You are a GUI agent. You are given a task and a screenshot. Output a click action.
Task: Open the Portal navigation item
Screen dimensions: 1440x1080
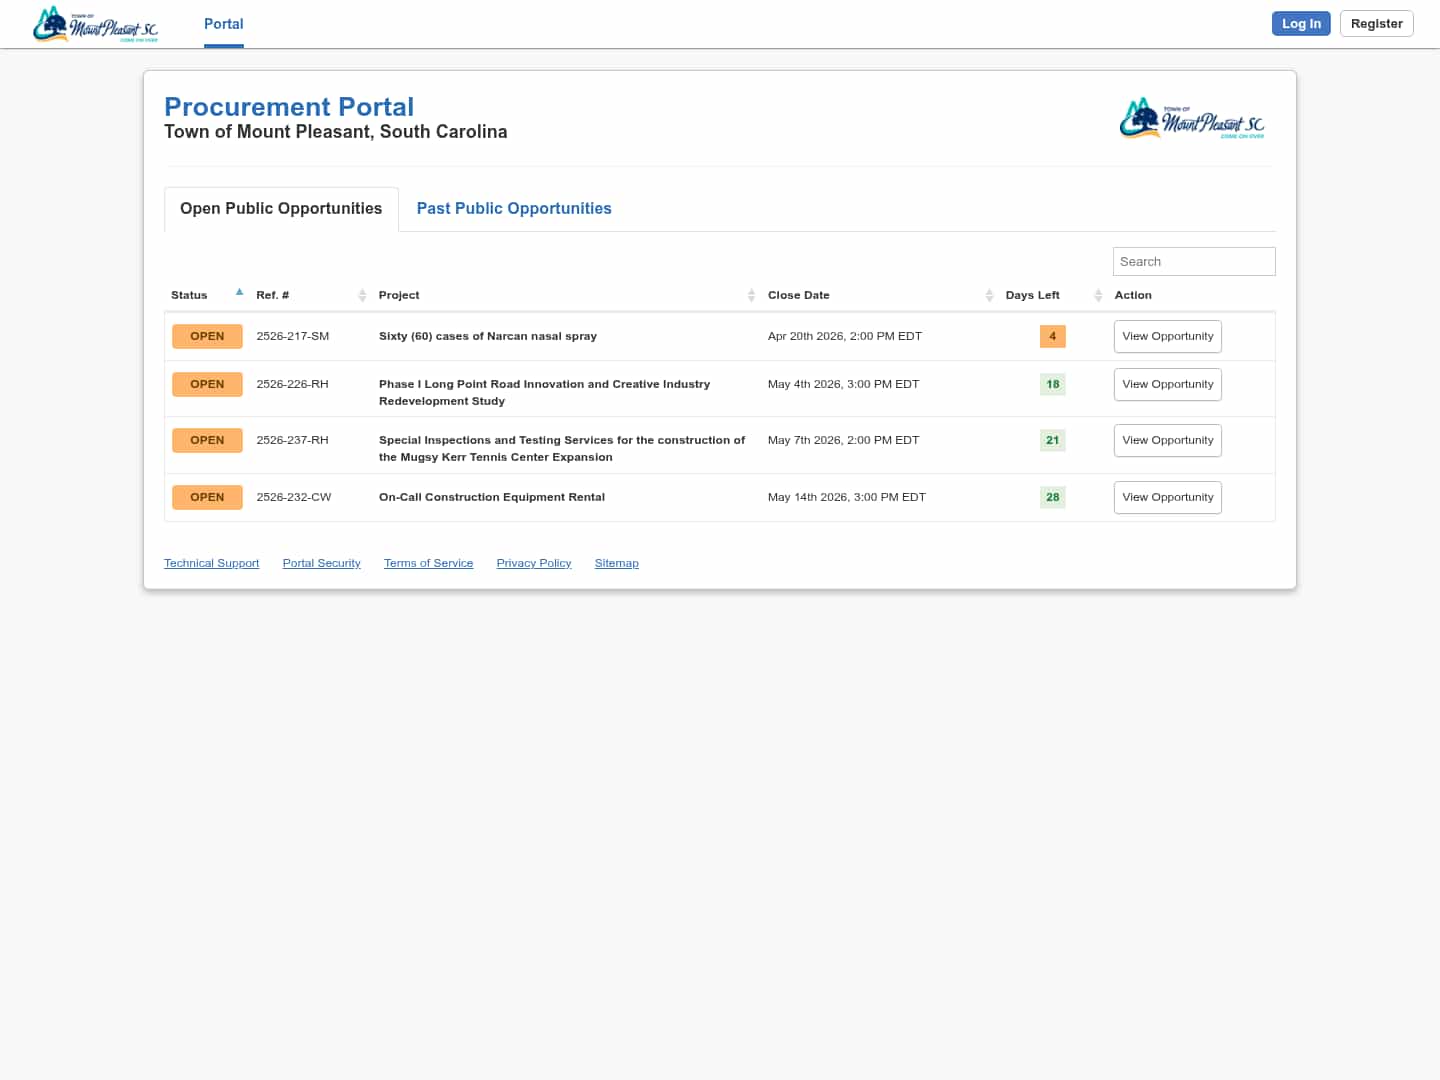[x=223, y=24]
